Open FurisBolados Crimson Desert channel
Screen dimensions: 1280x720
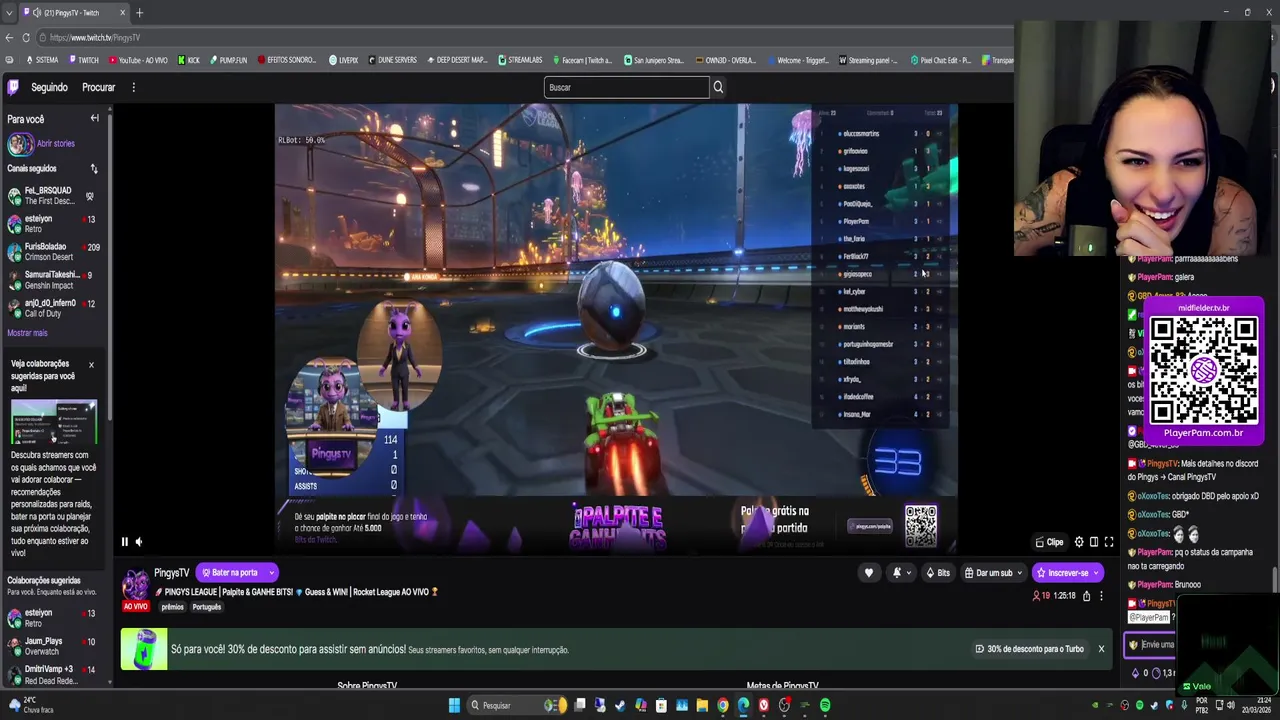(54, 252)
